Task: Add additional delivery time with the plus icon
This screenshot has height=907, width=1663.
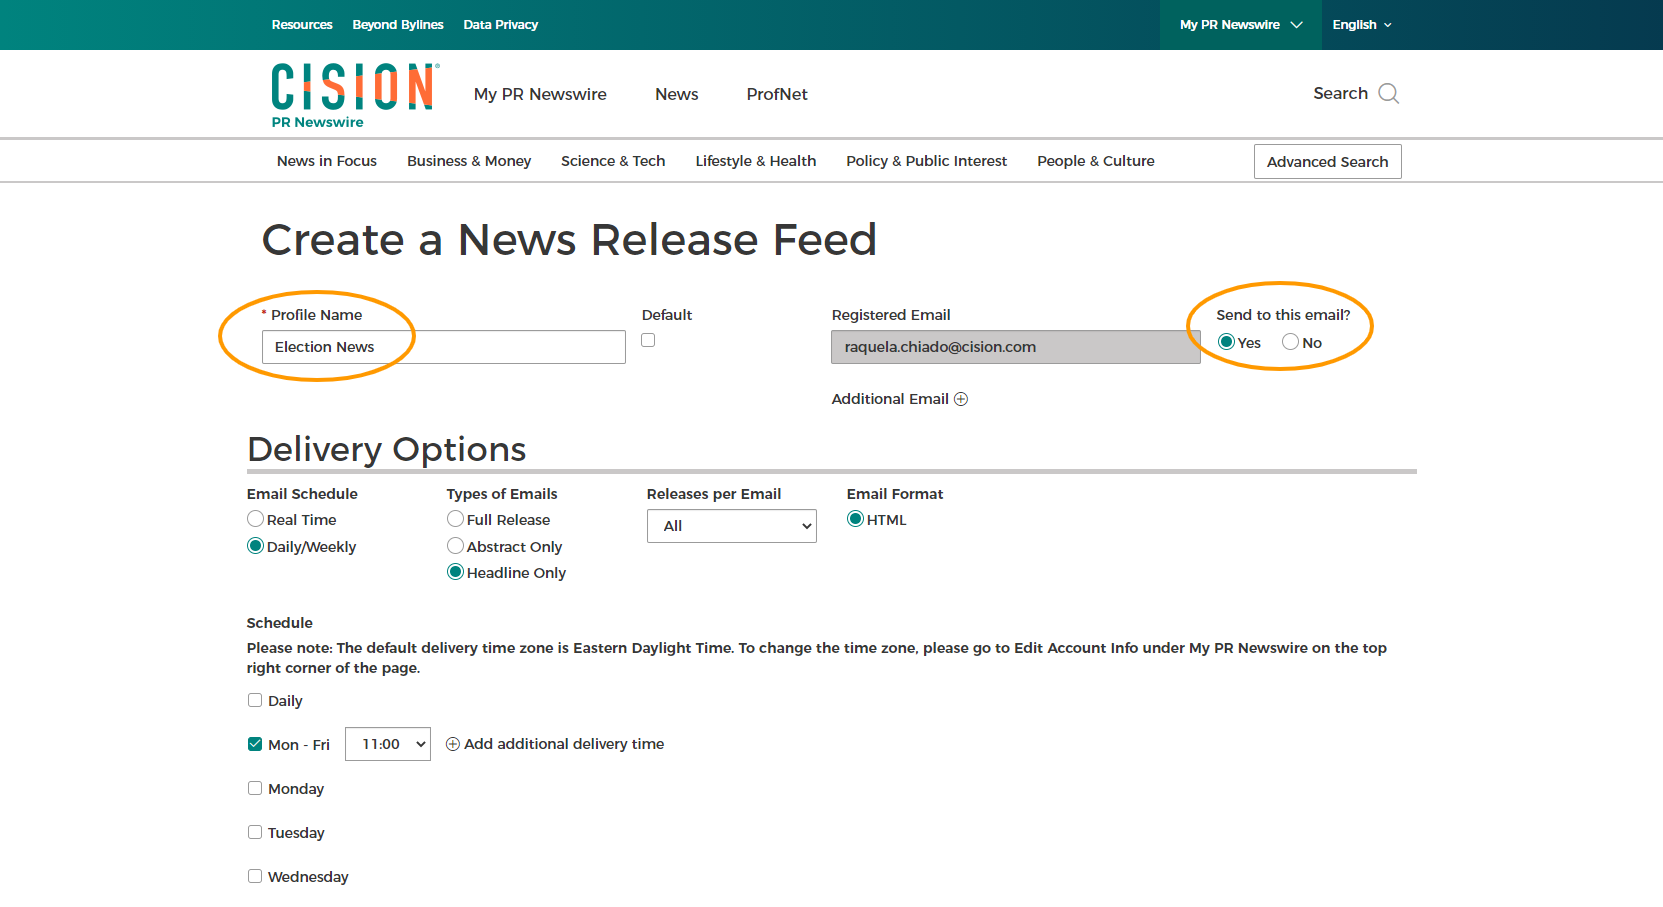Action: (x=453, y=744)
